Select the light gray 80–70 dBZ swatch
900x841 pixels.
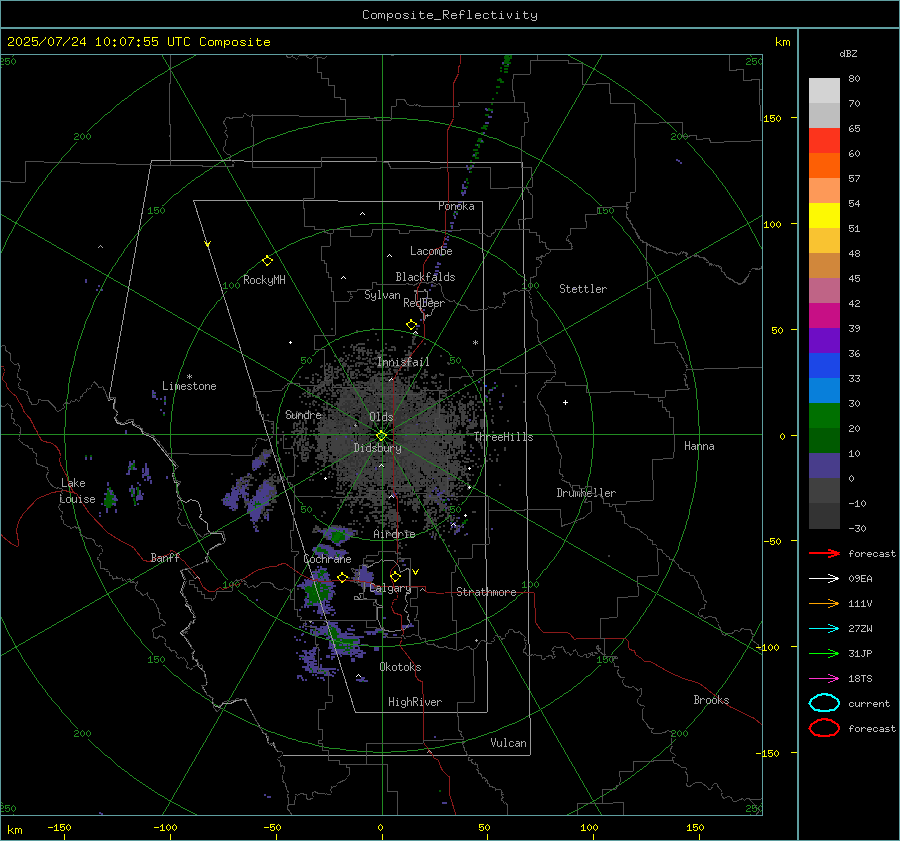tap(824, 91)
